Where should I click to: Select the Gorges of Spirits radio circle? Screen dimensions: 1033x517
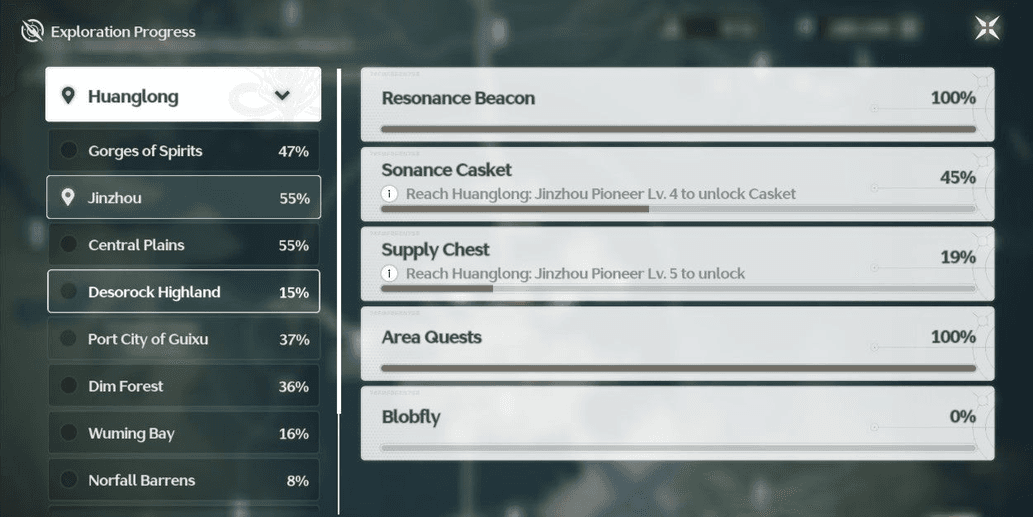[69, 150]
